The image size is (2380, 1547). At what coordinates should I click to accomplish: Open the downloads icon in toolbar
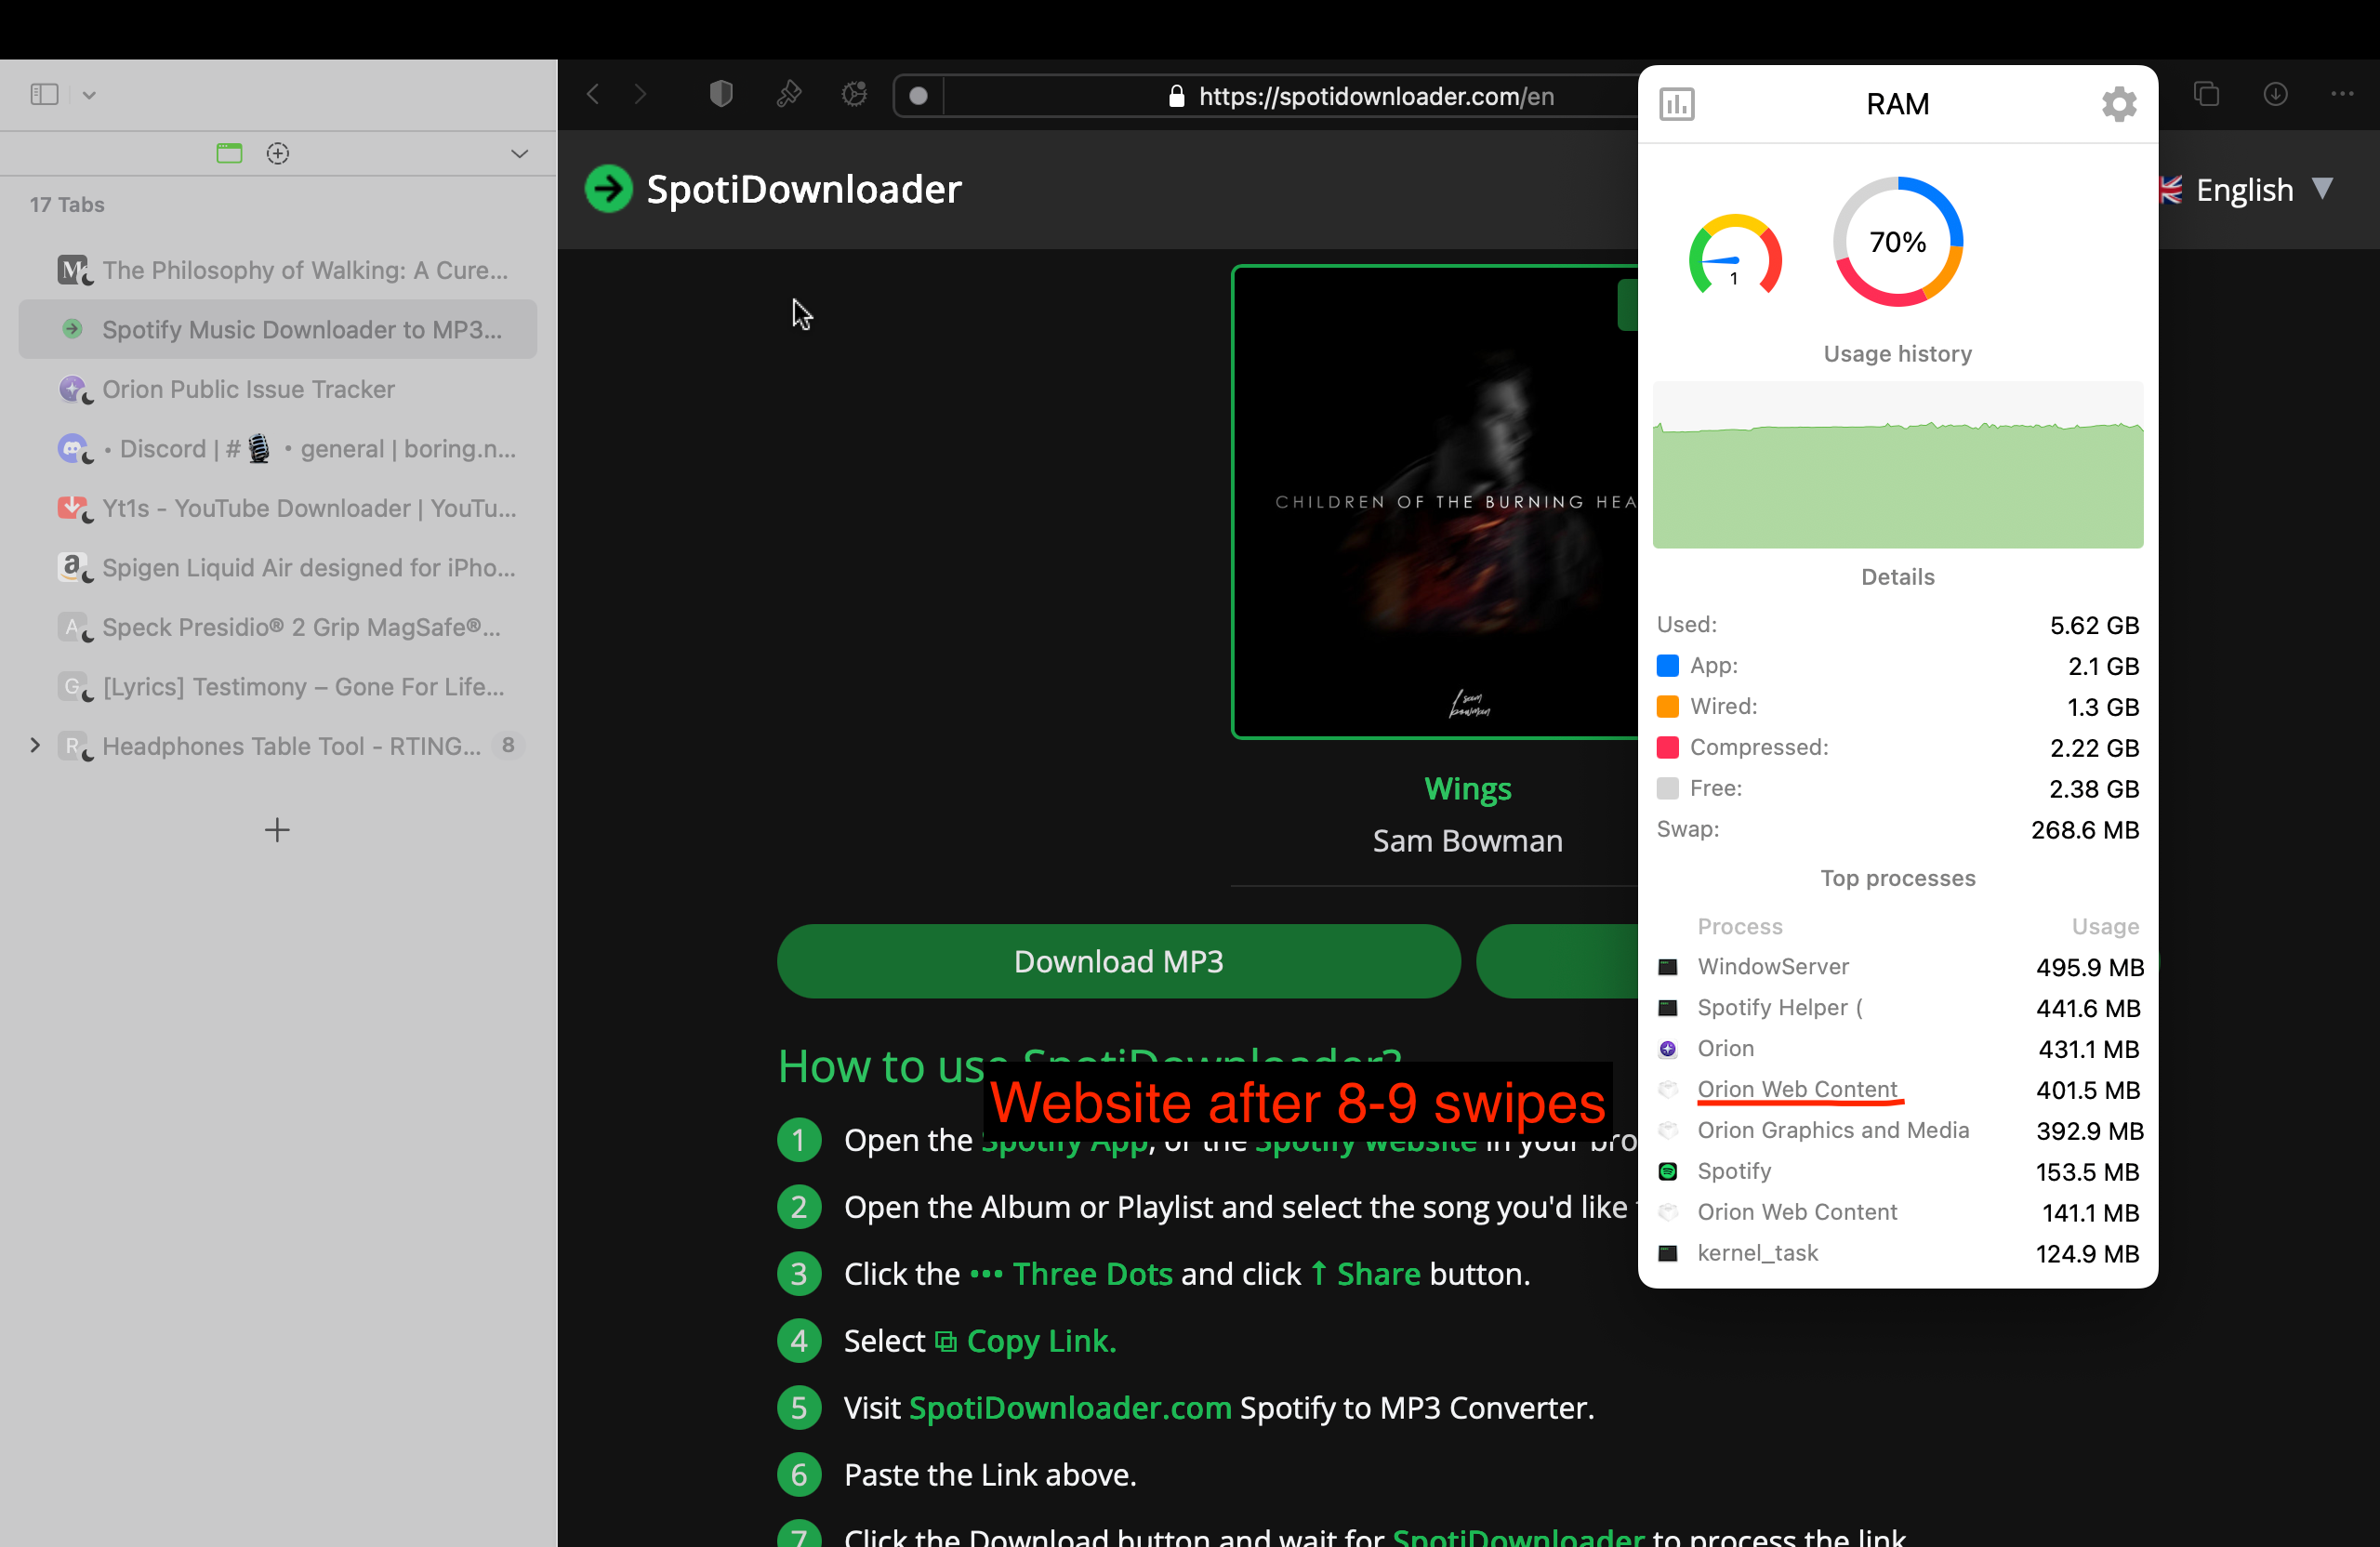pos(2275,94)
